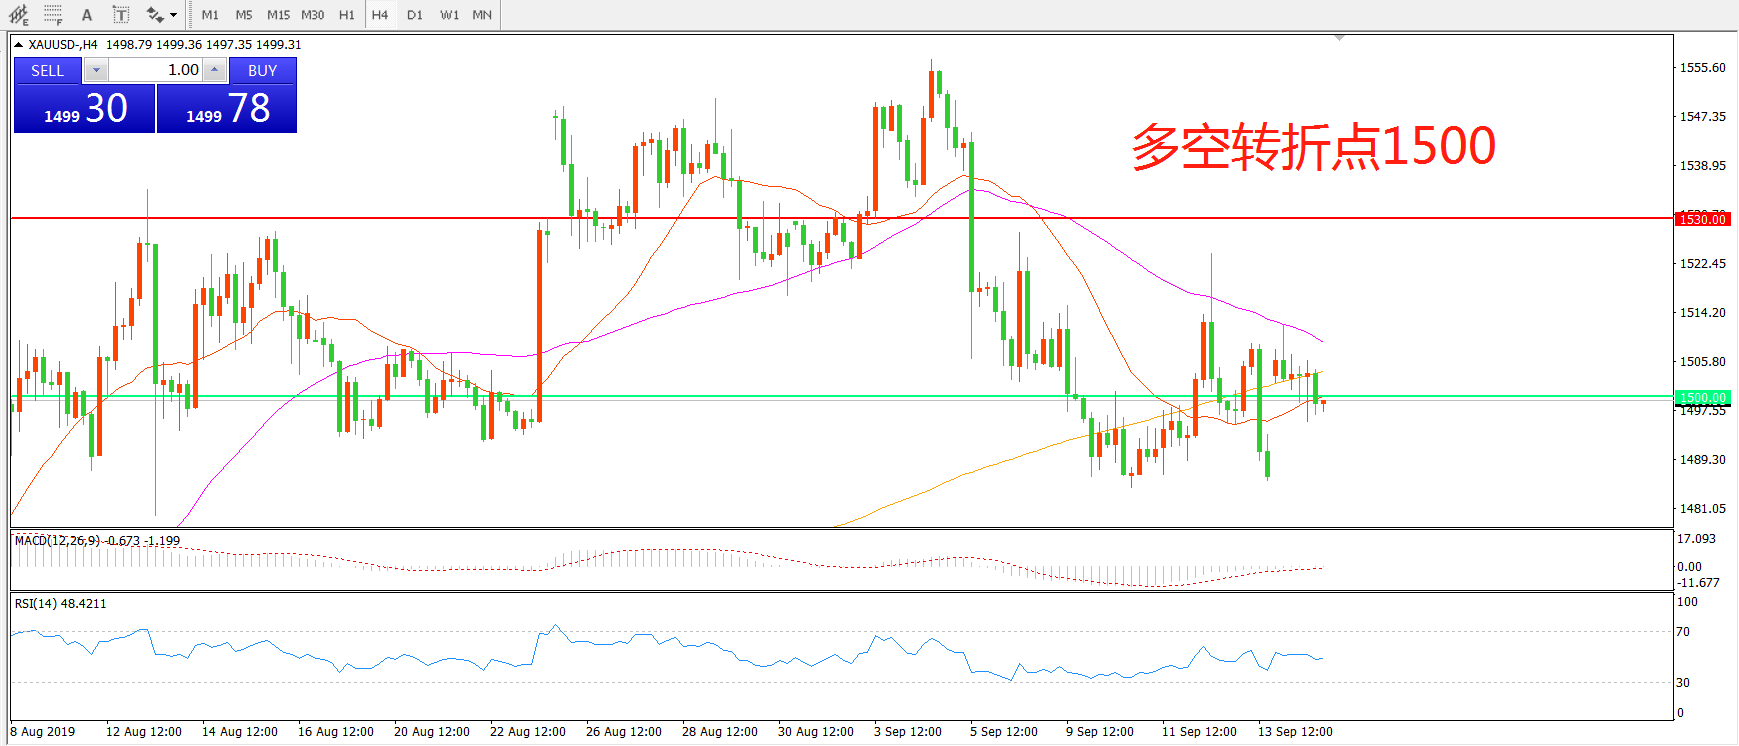Click the BUY button

click(x=262, y=70)
